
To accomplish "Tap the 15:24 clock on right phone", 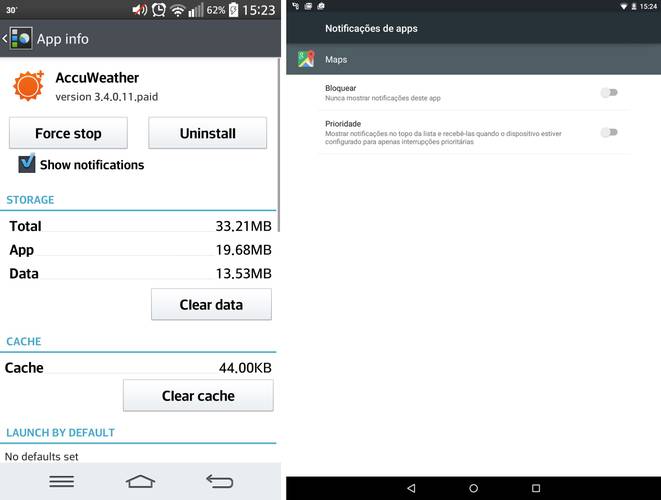I will point(648,6).
